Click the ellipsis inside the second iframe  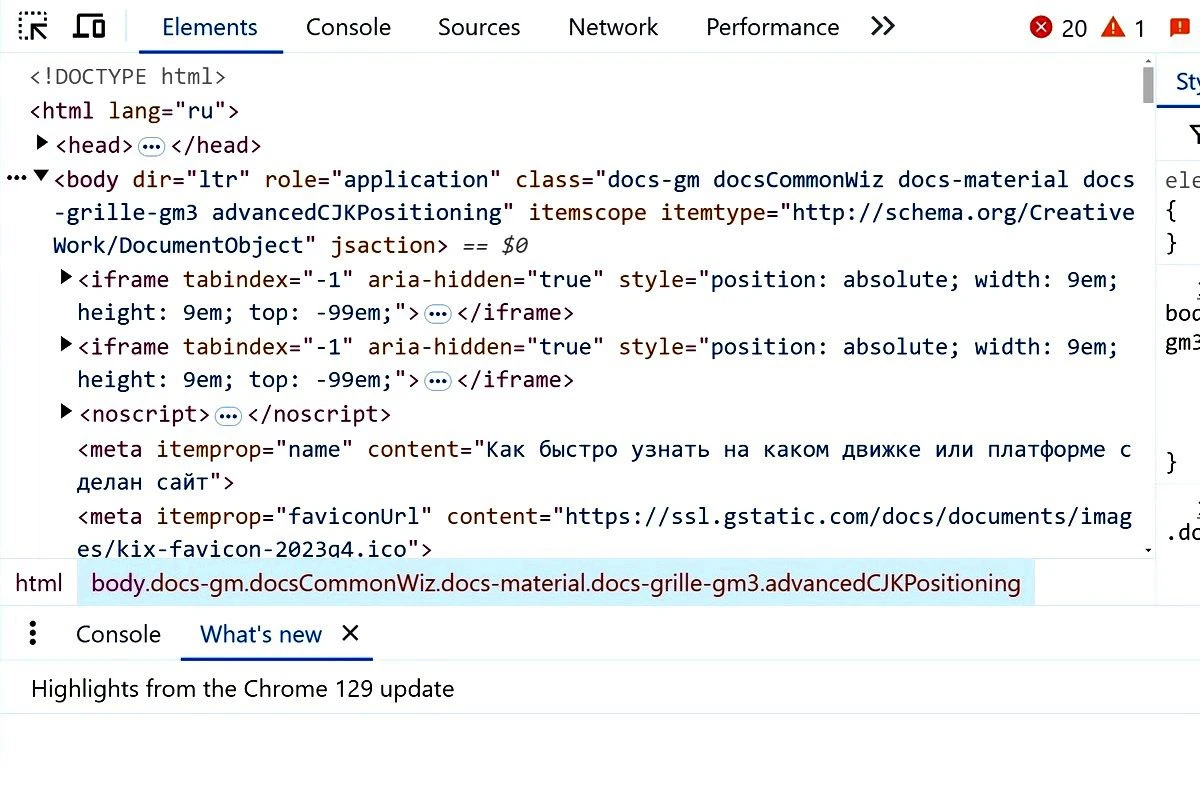click(x=437, y=381)
